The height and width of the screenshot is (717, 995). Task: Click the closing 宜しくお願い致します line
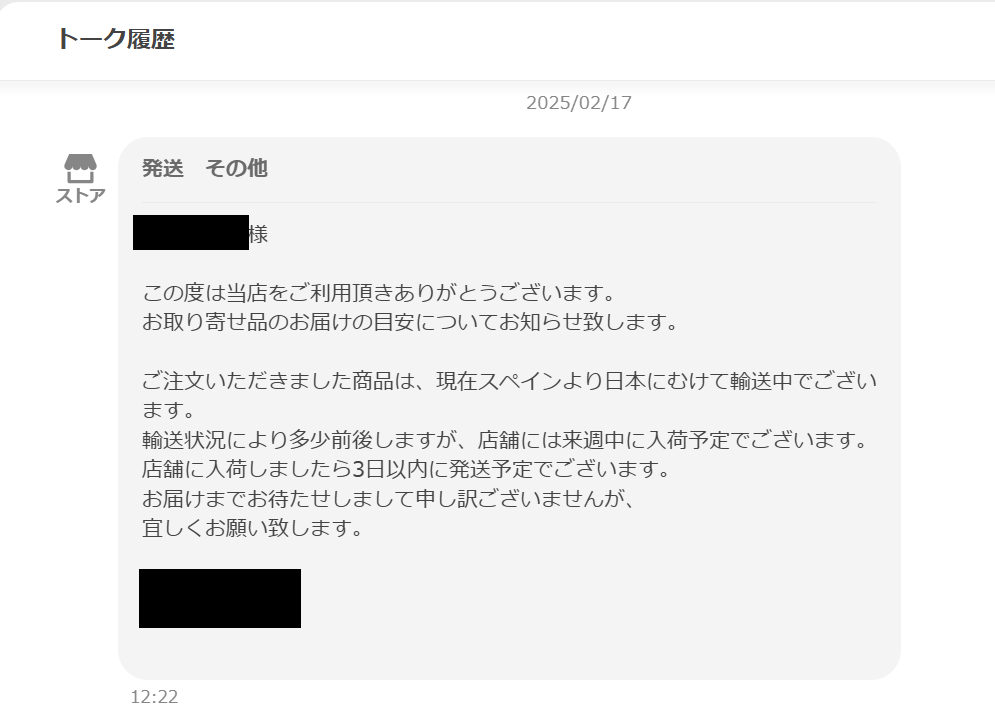(253, 527)
